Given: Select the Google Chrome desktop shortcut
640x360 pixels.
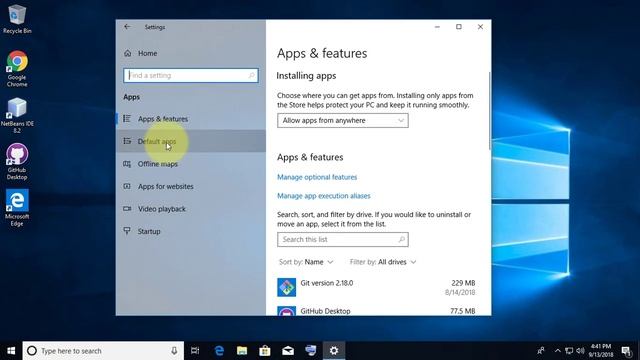Looking at the screenshot, I should pyautogui.click(x=17, y=69).
